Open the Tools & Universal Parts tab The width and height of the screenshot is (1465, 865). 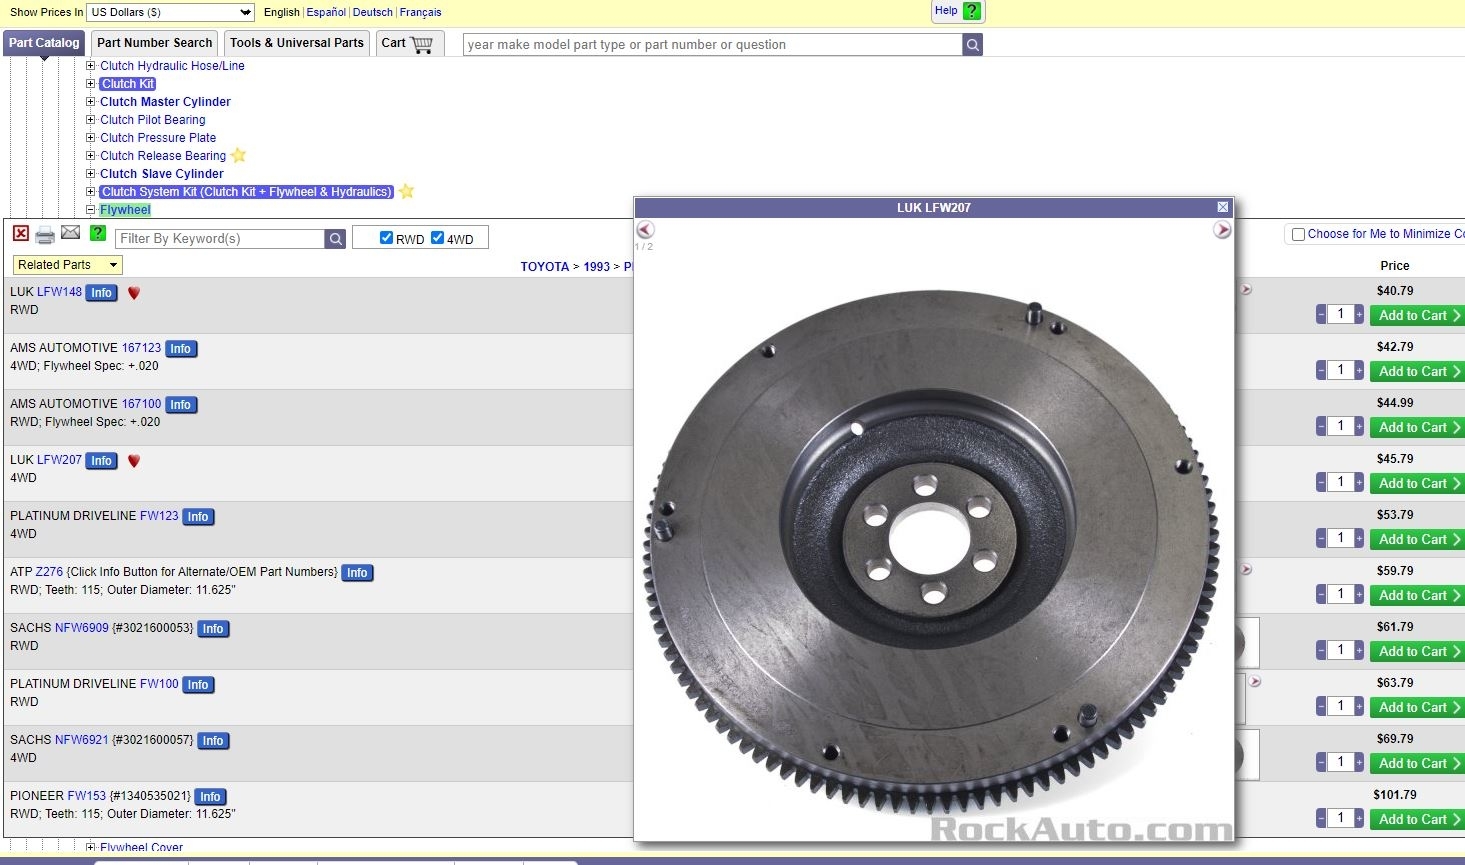point(296,43)
